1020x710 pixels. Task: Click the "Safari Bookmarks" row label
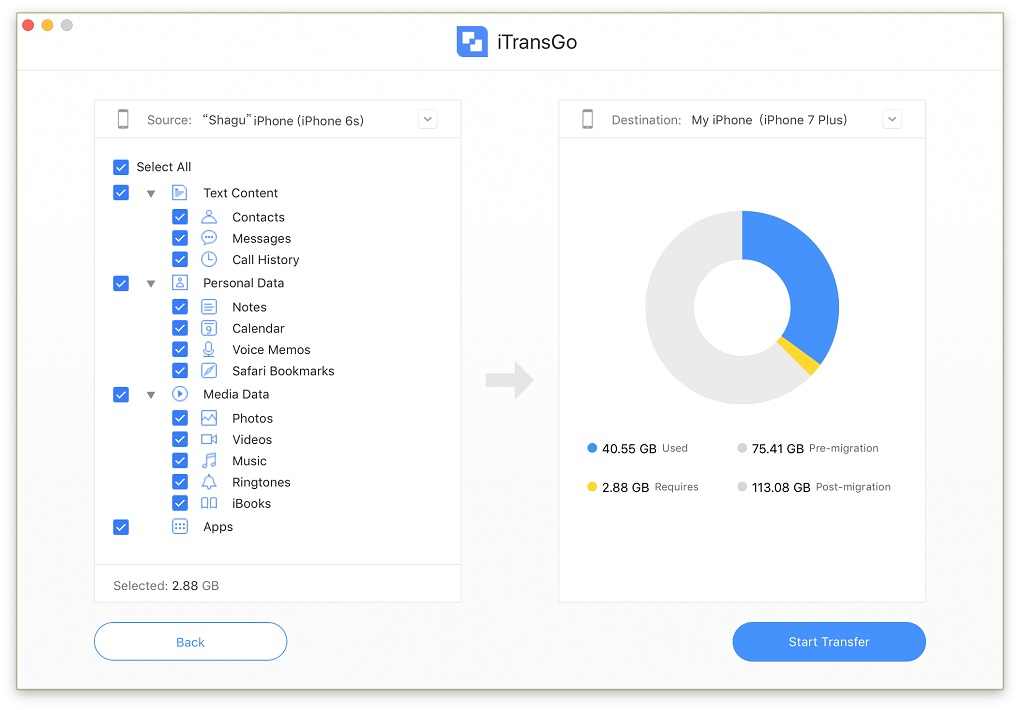tap(283, 371)
